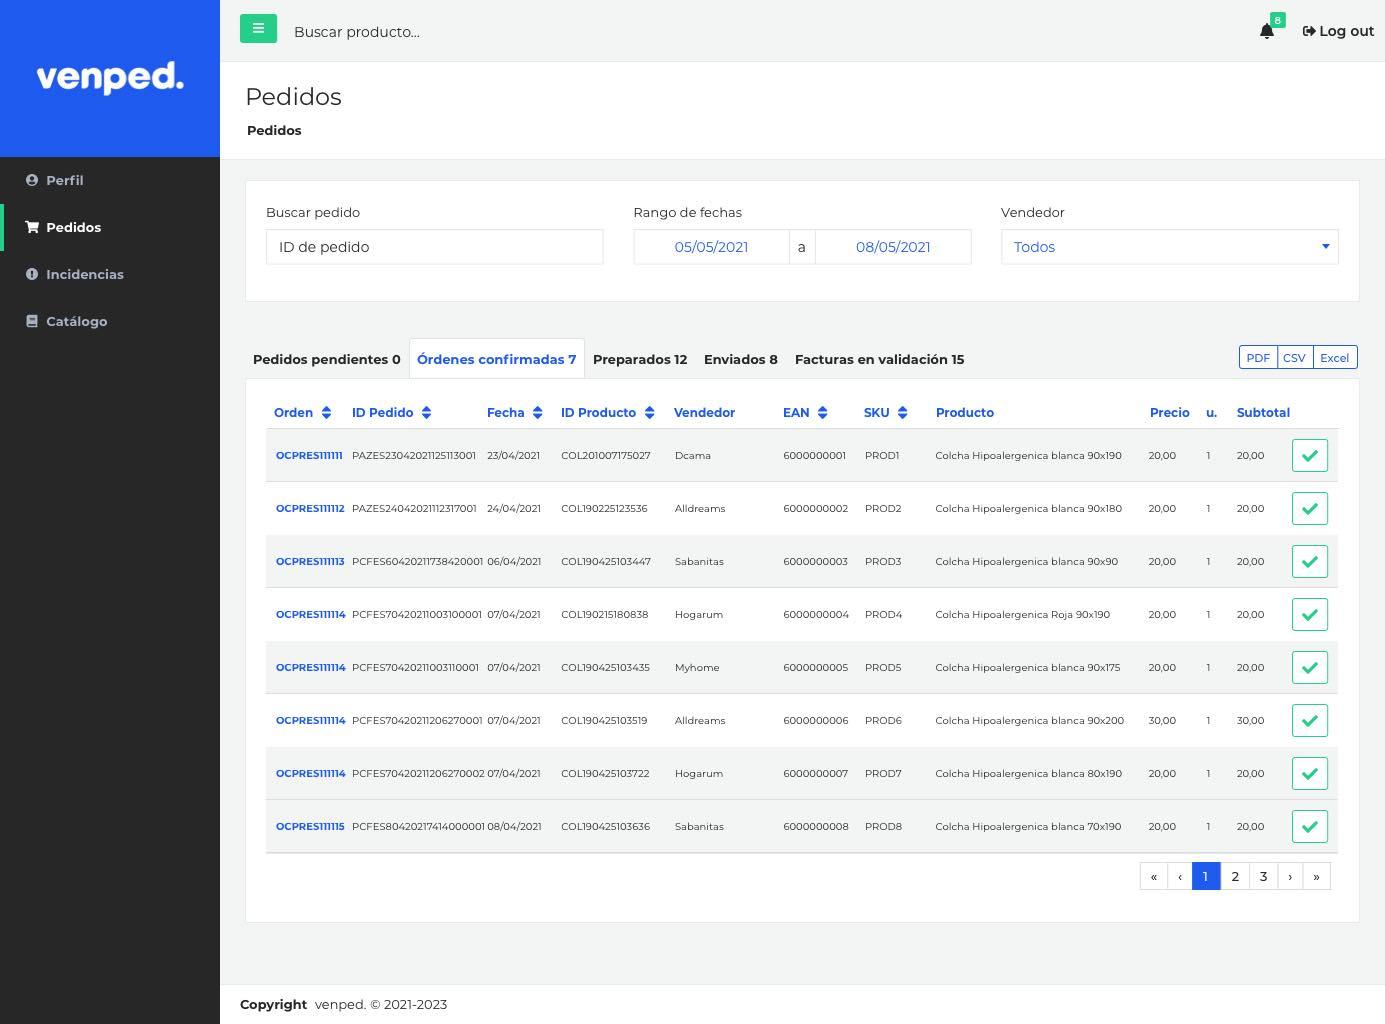Confirm check for PROD8 row
The height and width of the screenshot is (1024, 1385).
(x=1310, y=826)
